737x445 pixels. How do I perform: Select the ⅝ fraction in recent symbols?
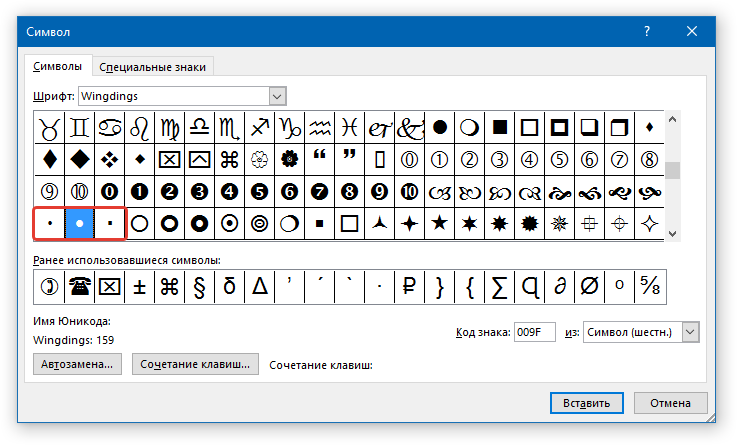click(x=651, y=286)
